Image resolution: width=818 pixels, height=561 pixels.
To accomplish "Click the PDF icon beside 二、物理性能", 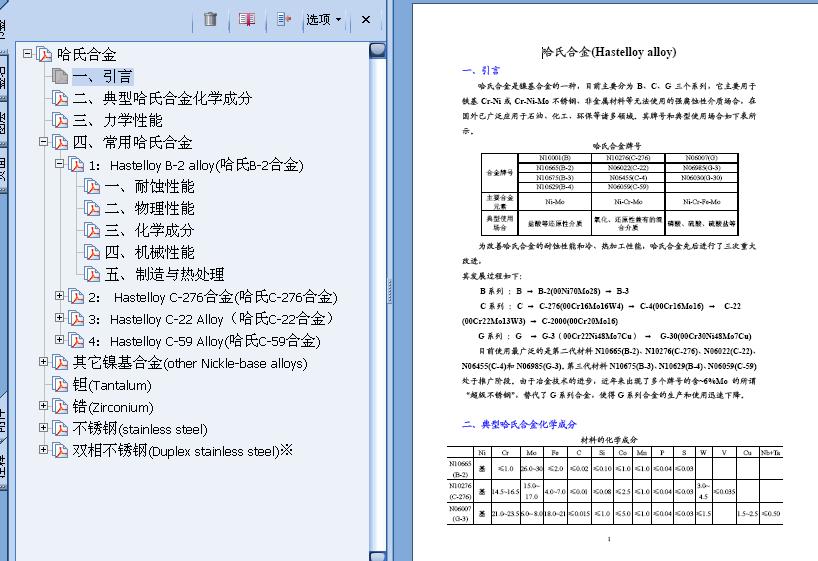I will tap(92, 209).
